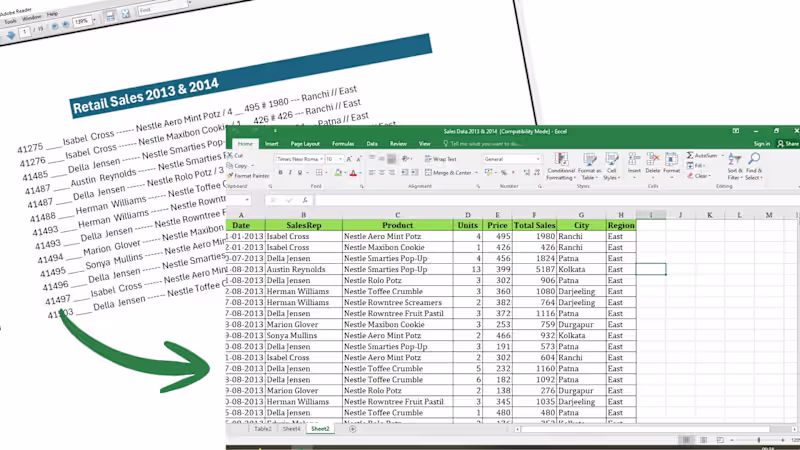Click the Percent Style icon

504,173
